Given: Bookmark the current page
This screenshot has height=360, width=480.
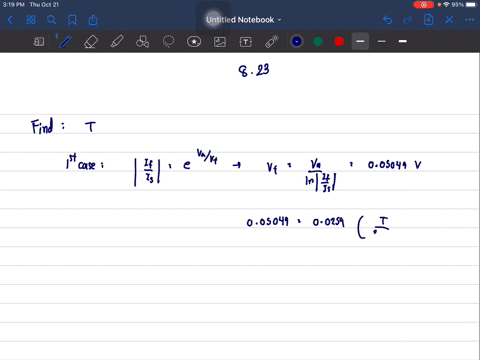Looking at the screenshot, I should pyautogui.click(x=72, y=20).
